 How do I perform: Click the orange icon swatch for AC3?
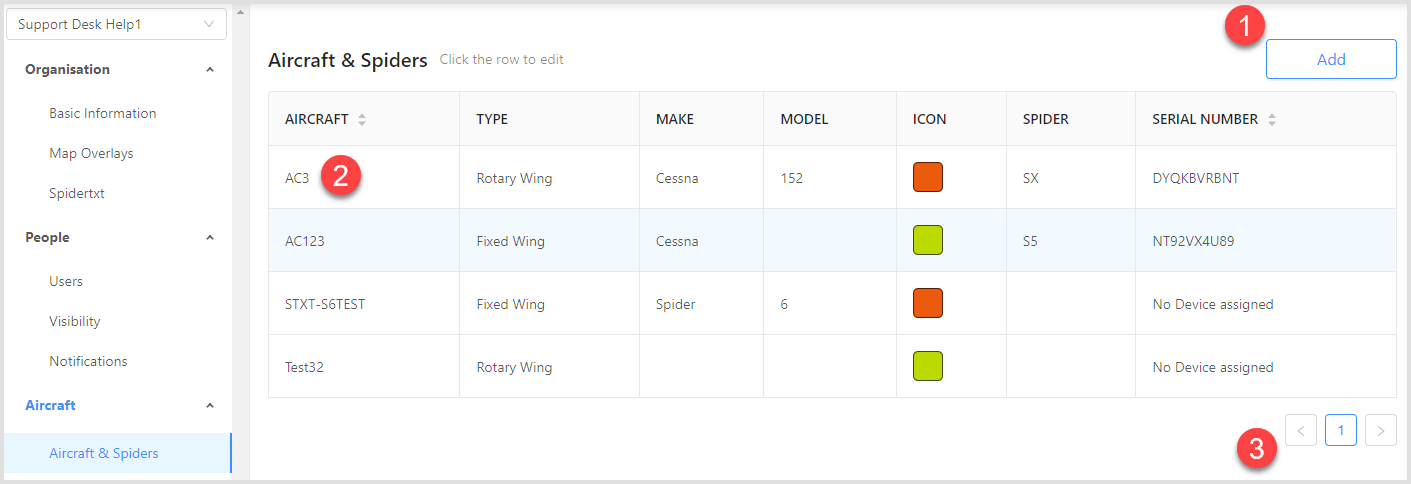pyautogui.click(x=927, y=177)
